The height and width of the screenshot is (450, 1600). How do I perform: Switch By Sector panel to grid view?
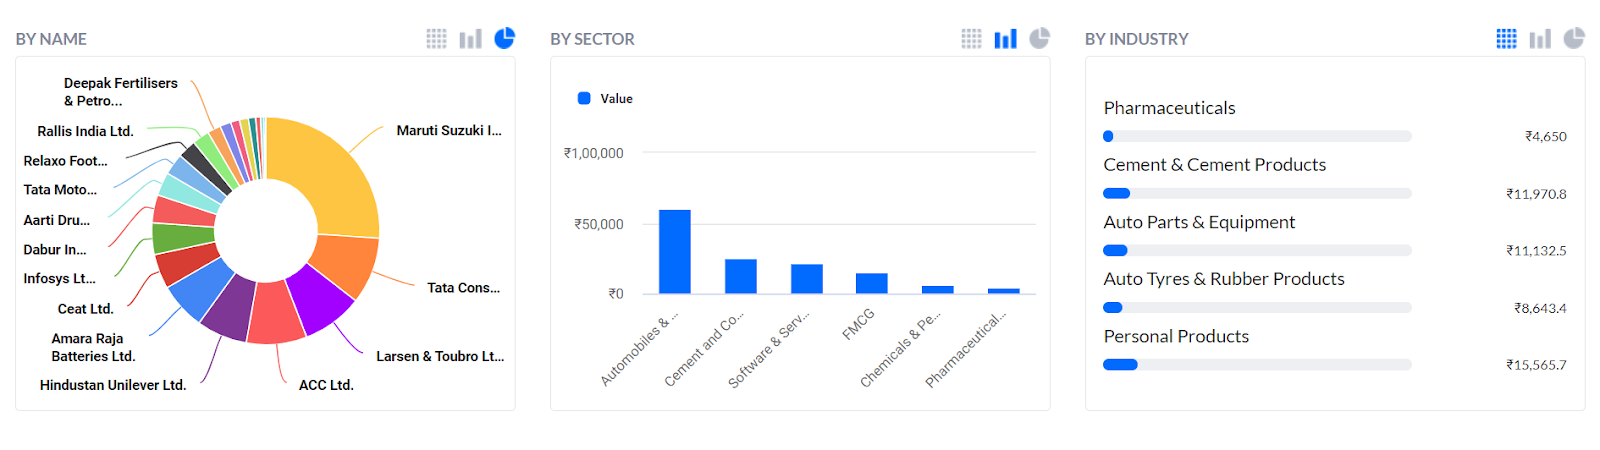pos(971,39)
